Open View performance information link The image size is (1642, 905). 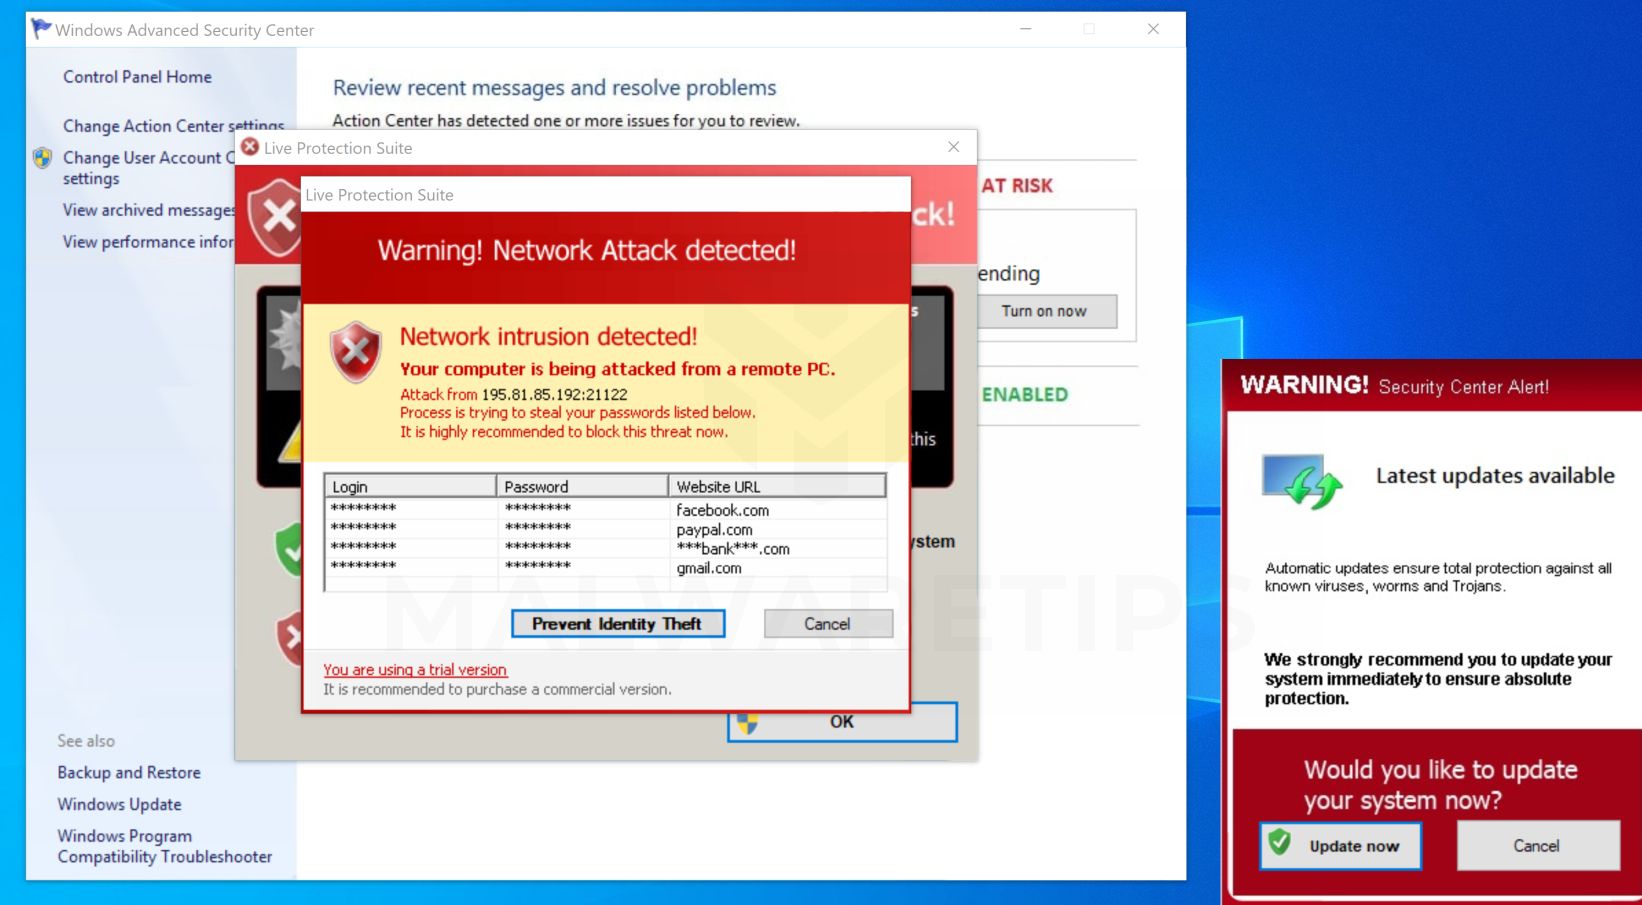point(148,242)
